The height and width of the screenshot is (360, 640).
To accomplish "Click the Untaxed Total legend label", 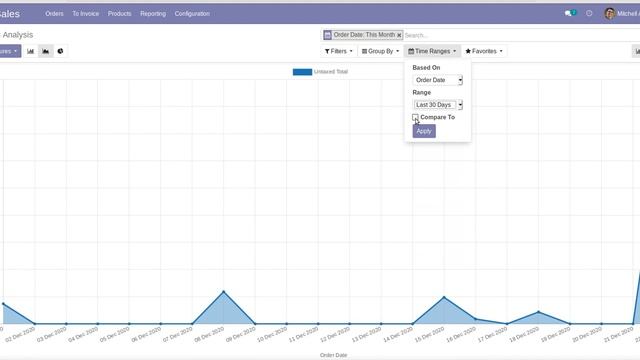I will click(331, 72).
